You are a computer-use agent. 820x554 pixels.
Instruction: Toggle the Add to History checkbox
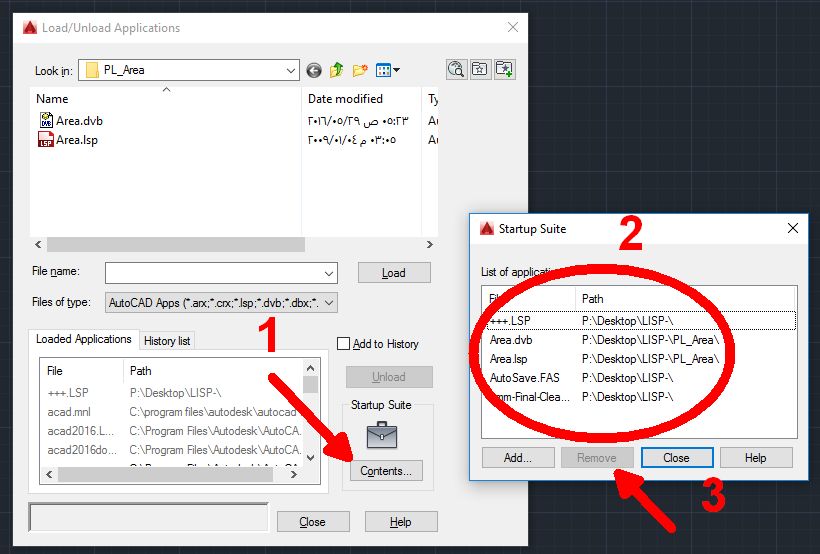tap(344, 344)
